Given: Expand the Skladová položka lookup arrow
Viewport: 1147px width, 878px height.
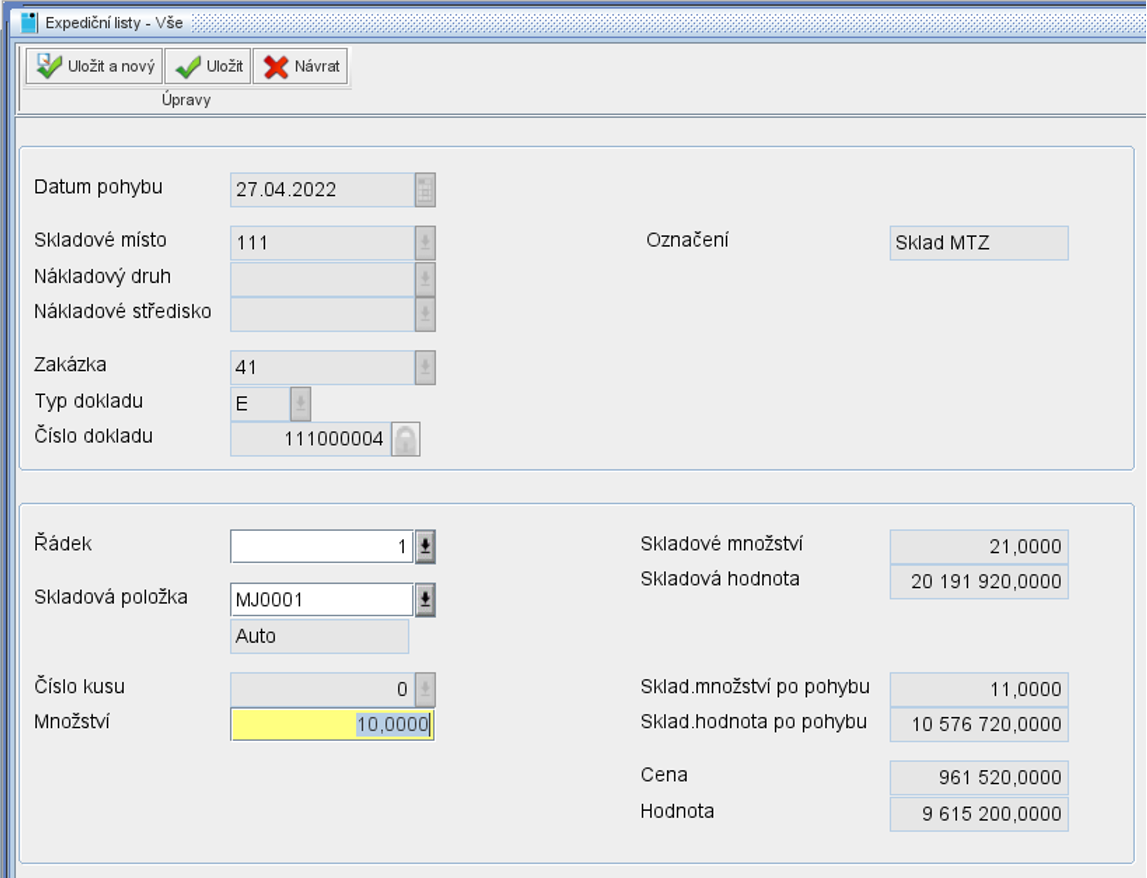Looking at the screenshot, I should pyautogui.click(x=425, y=600).
